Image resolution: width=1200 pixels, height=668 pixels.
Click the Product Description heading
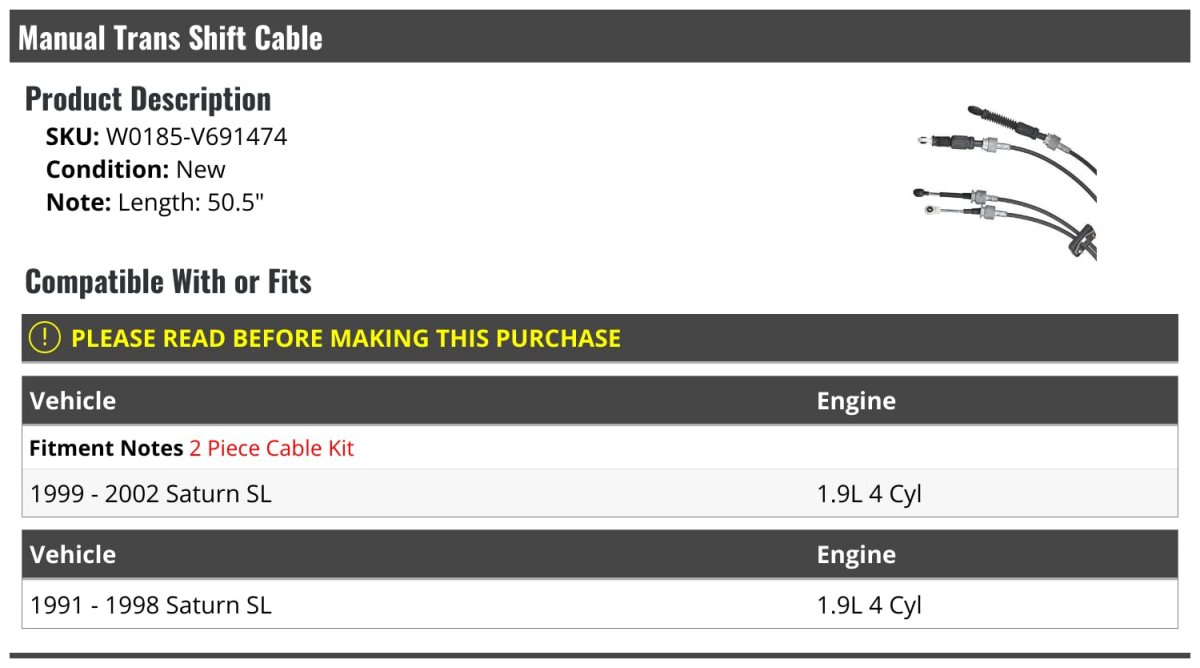coord(148,99)
